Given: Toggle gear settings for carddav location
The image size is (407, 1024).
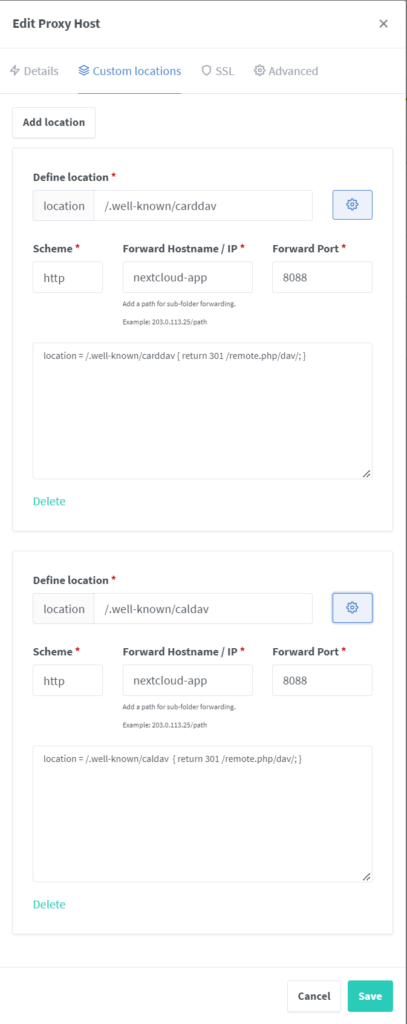Looking at the screenshot, I should [x=352, y=205].
